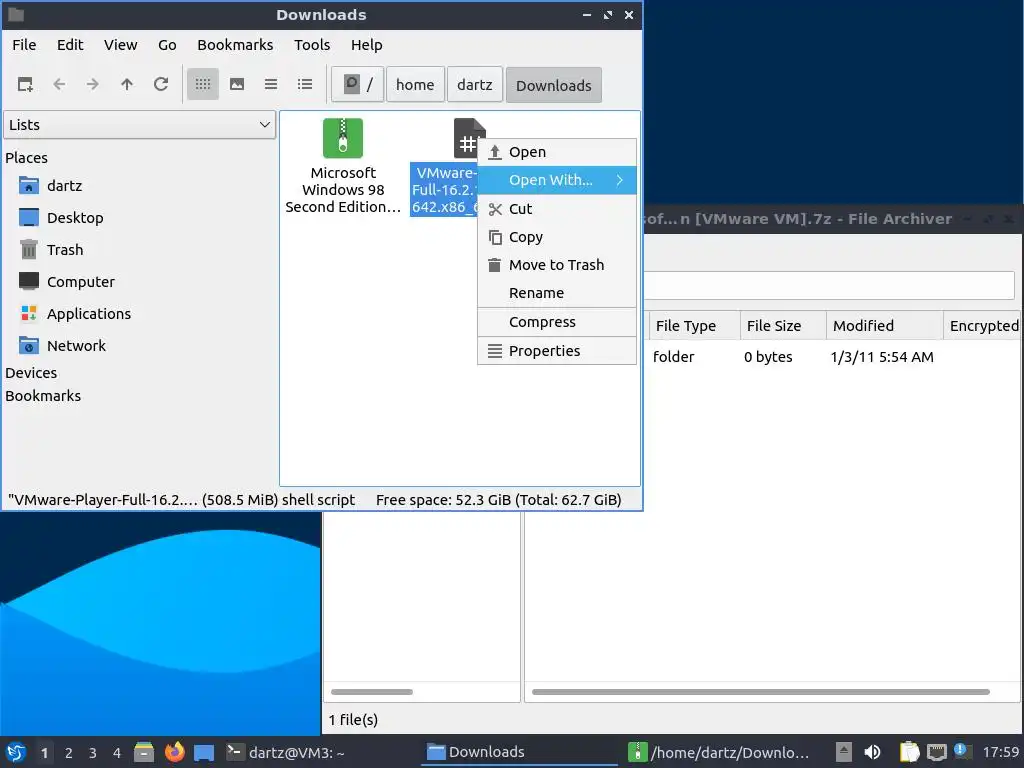Open Computer in Places sidebar
Screen dimensions: 1024x768
[67, 282]
